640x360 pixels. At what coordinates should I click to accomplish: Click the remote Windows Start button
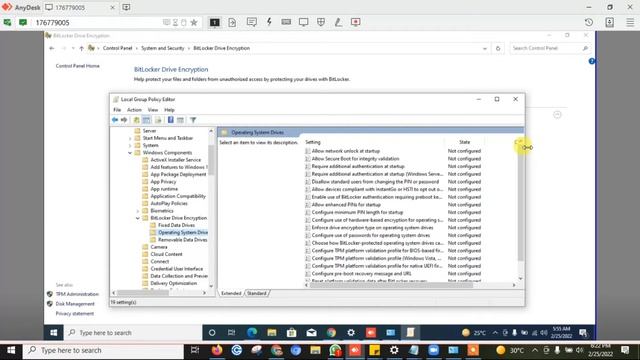(53, 333)
